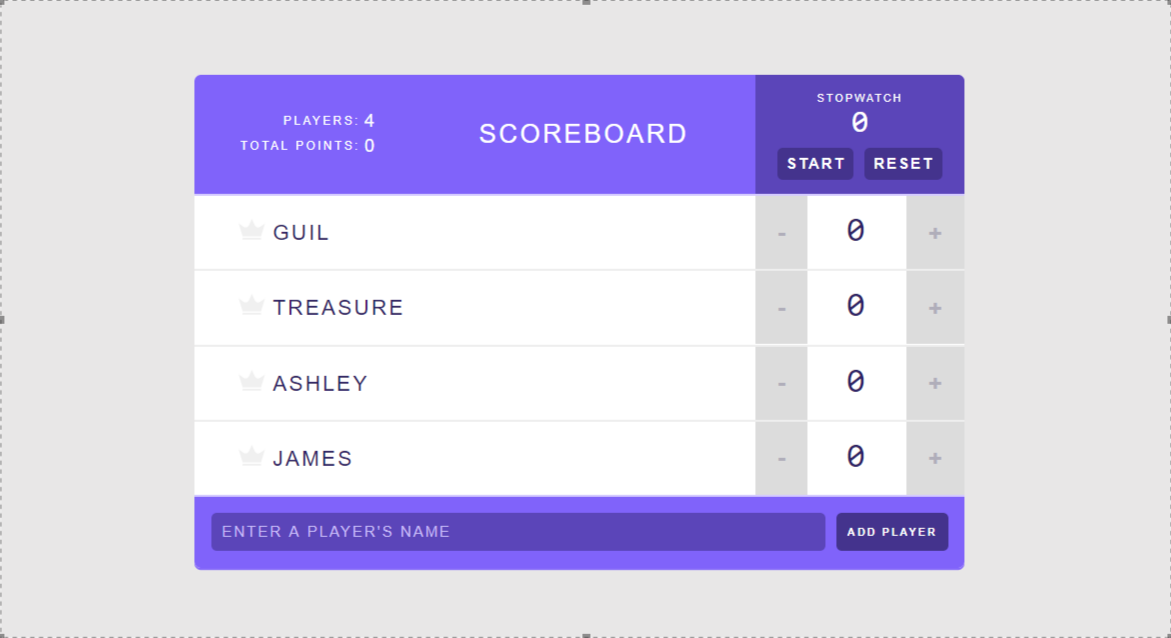1171x638 pixels.
Task: Increment Ashley's score
Action: pyautogui.click(x=935, y=383)
